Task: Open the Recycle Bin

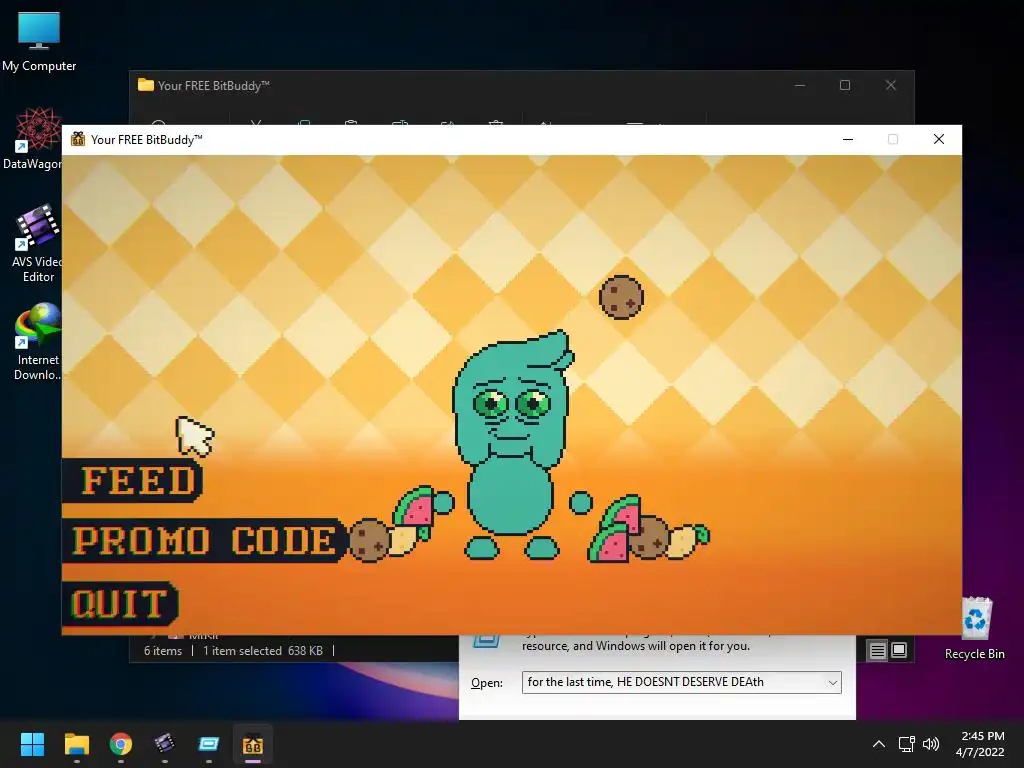Action: coord(974,628)
